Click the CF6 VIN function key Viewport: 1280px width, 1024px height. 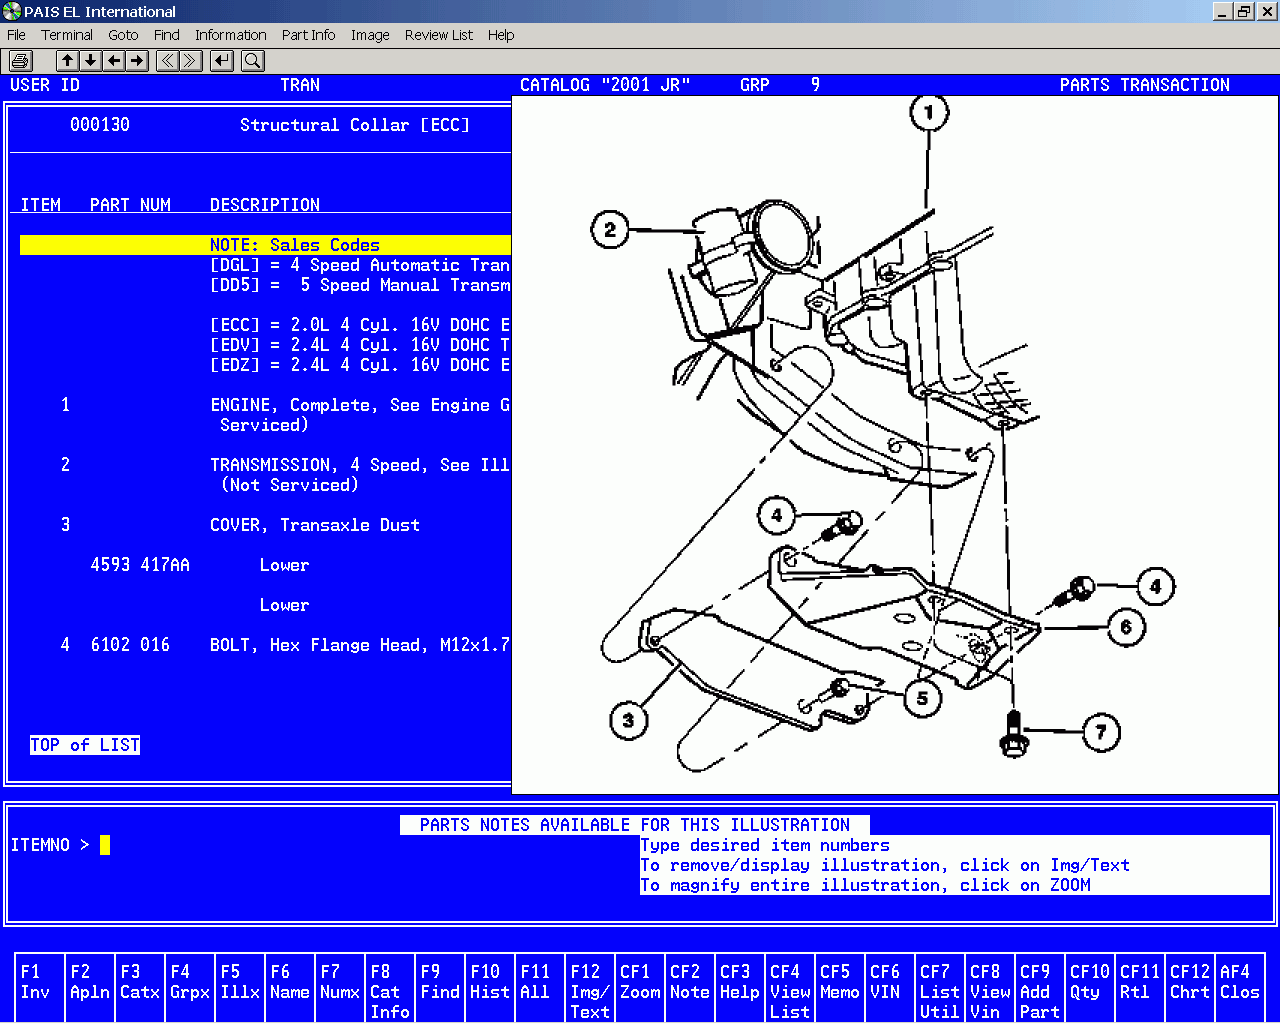coord(890,988)
